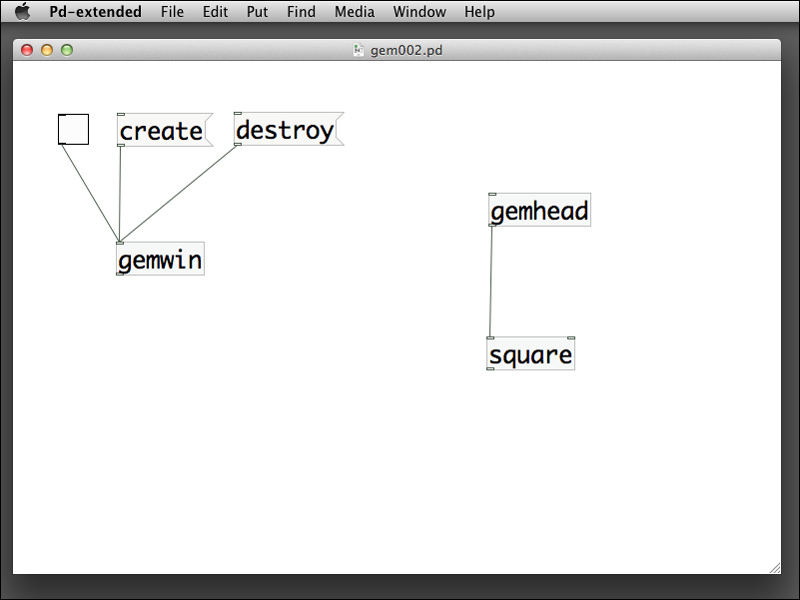Open the Apple menu
This screenshot has width=800, height=600.
(22, 11)
